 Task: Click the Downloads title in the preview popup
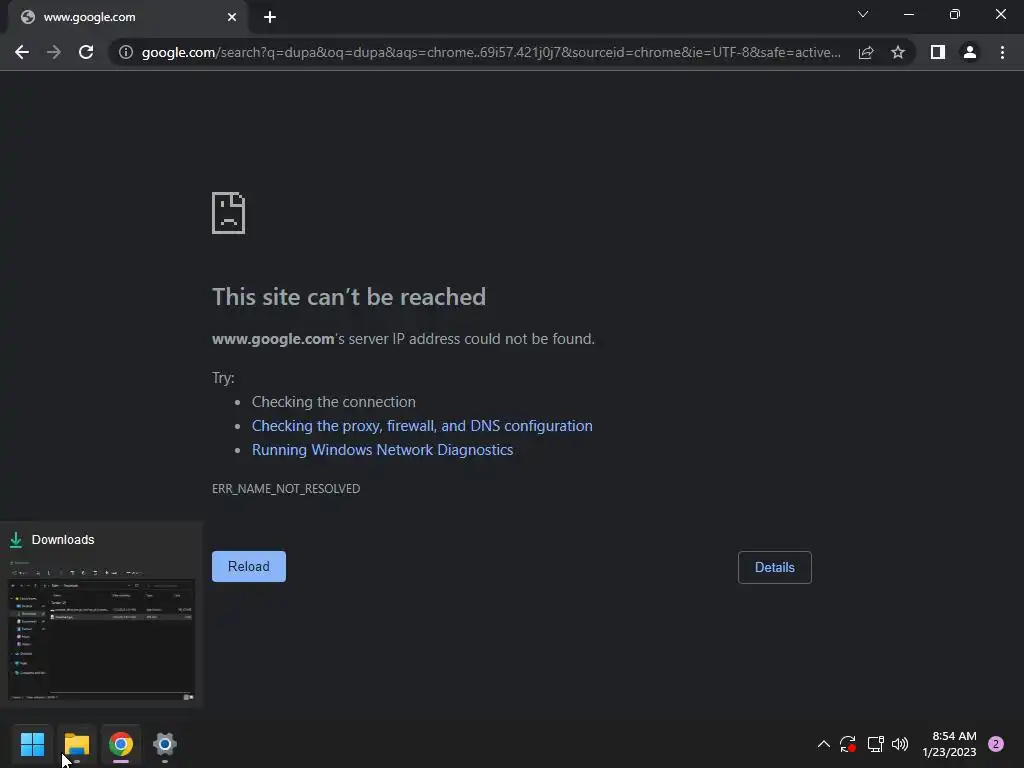(x=63, y=539)
